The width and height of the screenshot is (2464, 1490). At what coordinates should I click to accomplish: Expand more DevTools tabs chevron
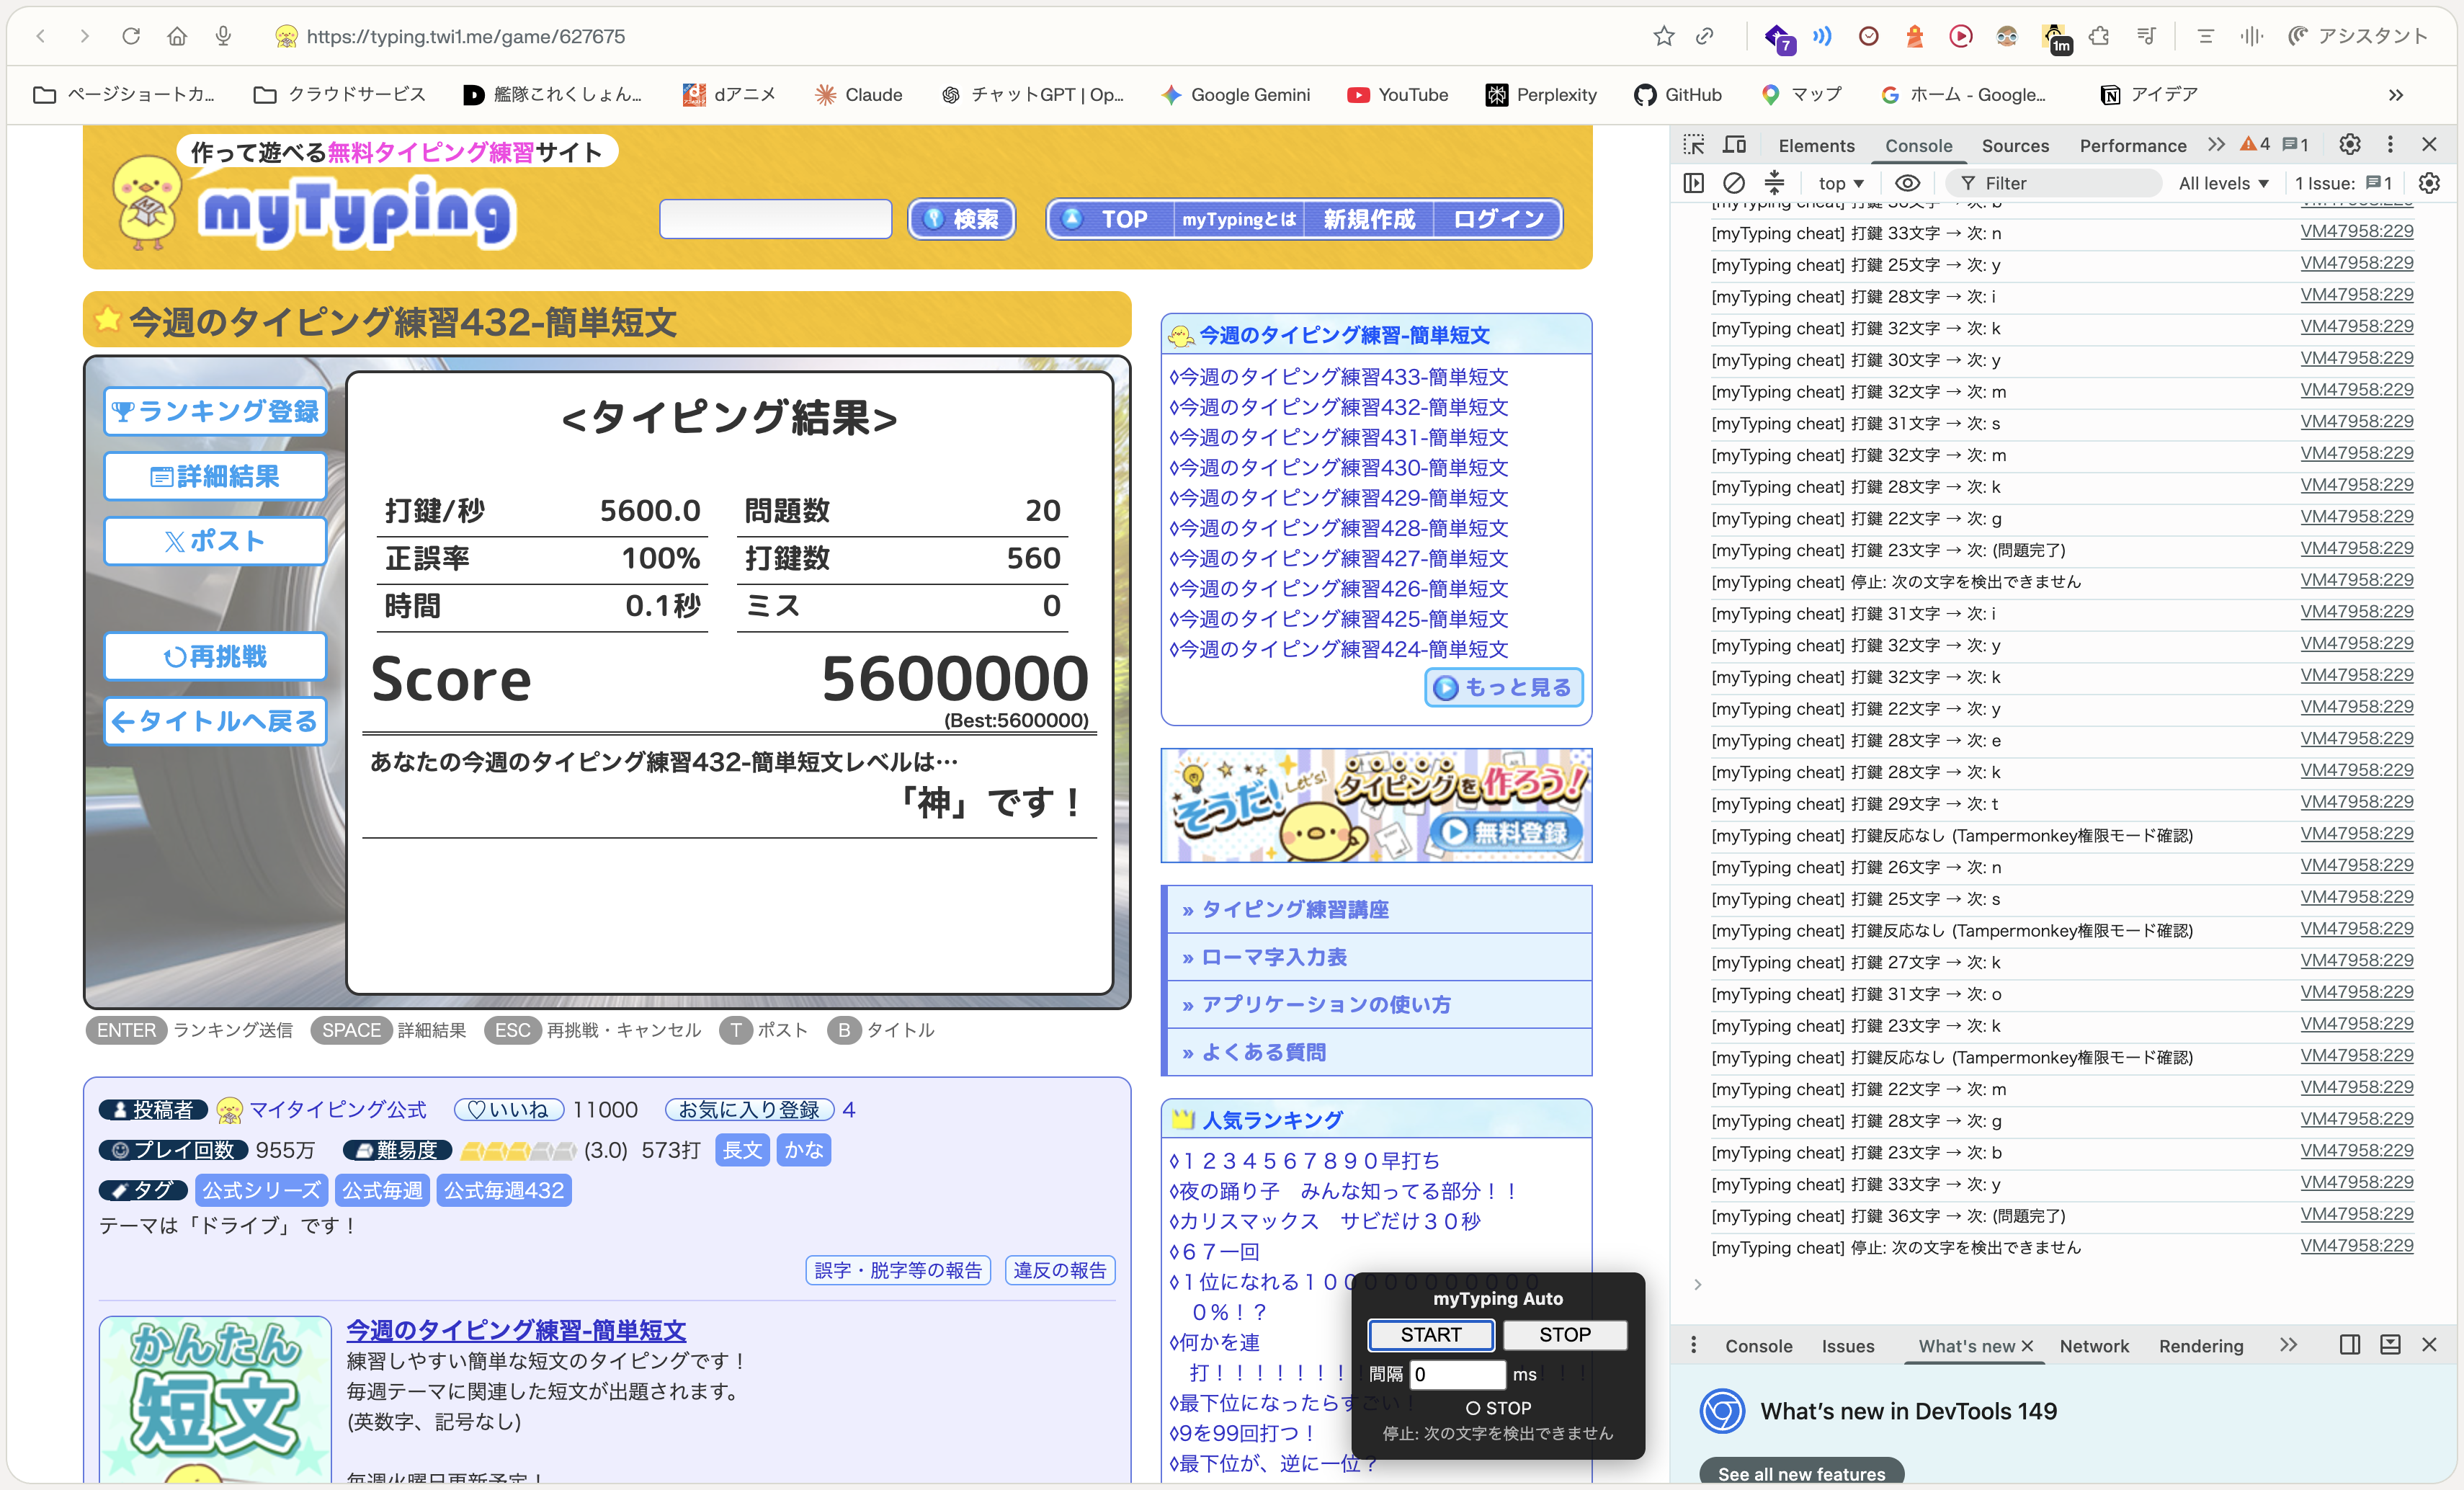coord(2216,145)
